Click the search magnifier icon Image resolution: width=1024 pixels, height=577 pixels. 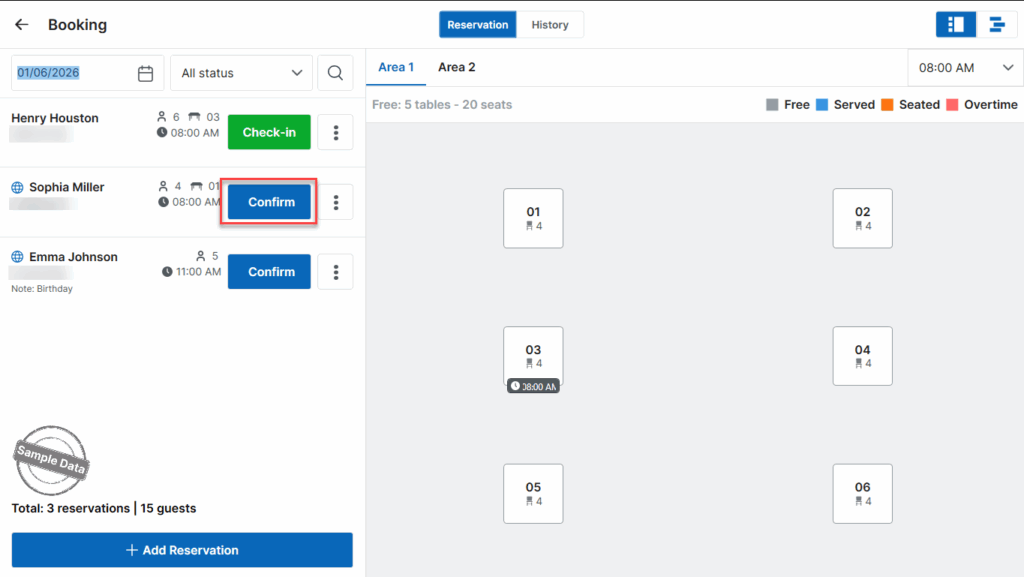pos(335,73)
